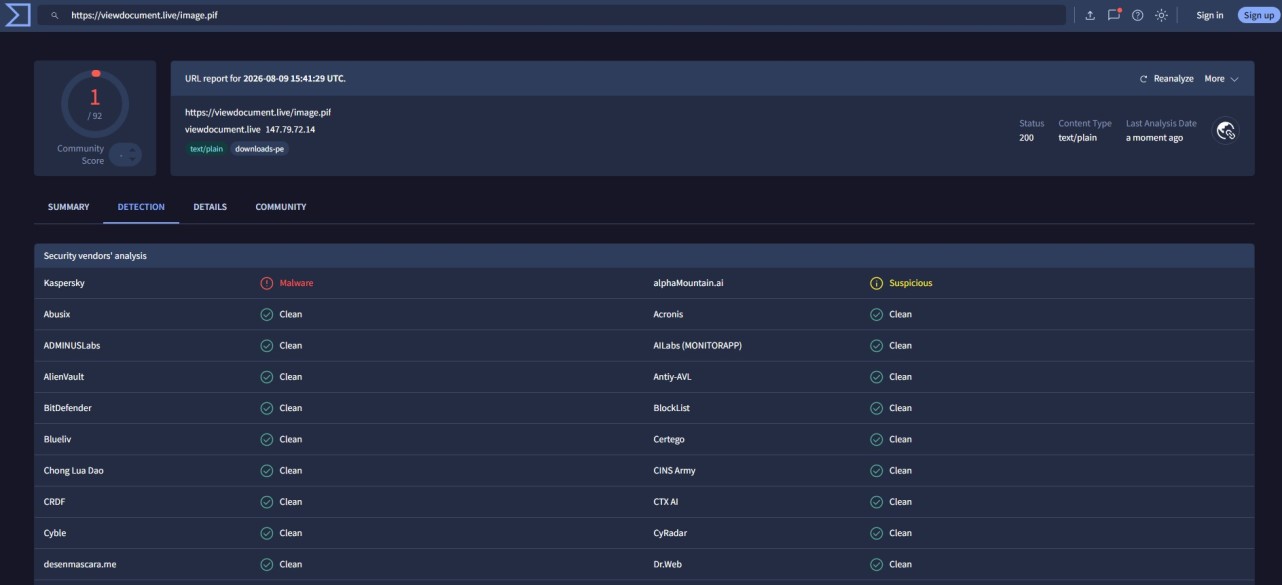Switch to the Summary tab
This screenshot has height=585, width=1282.
[68, 207]
